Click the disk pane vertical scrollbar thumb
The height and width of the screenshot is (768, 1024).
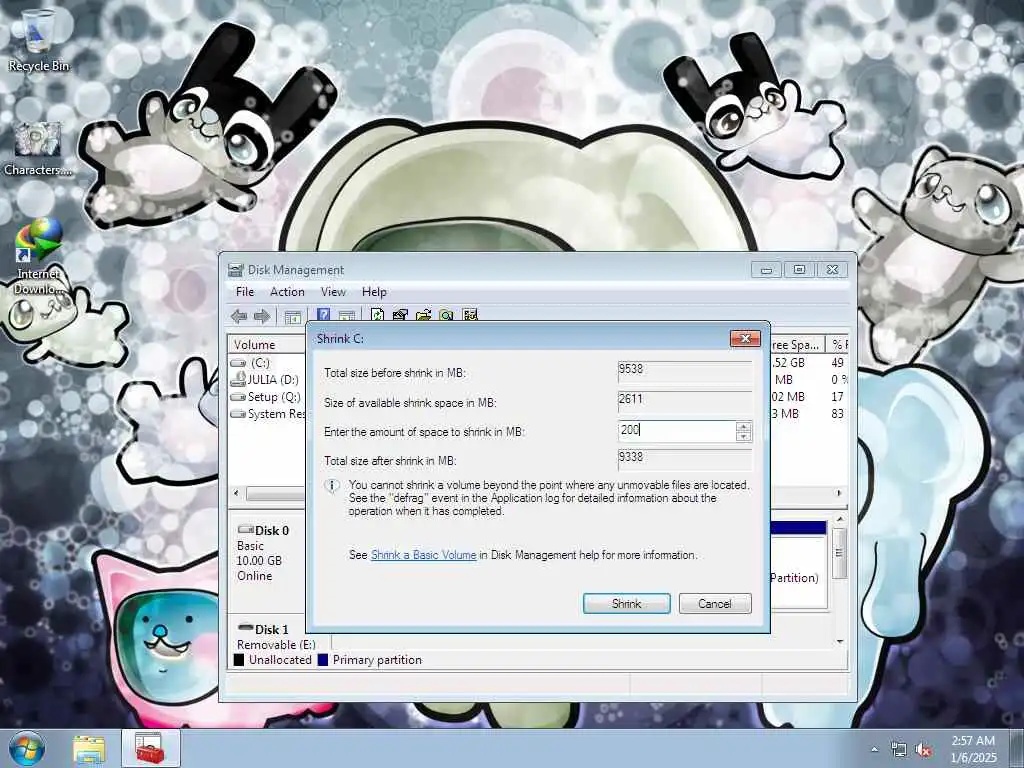[x=840, y=552]
